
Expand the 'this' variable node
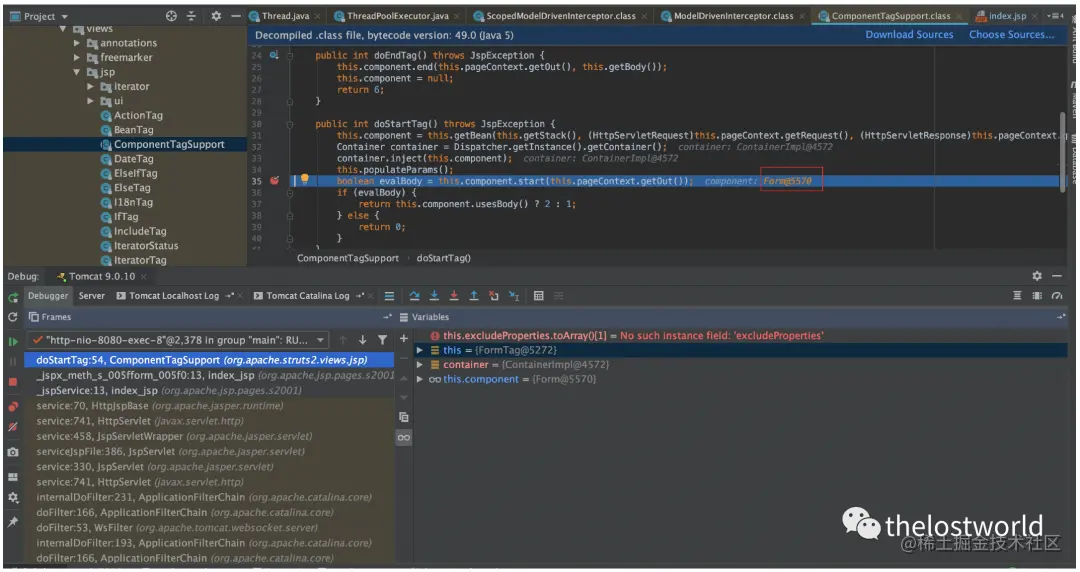[419, 350]
